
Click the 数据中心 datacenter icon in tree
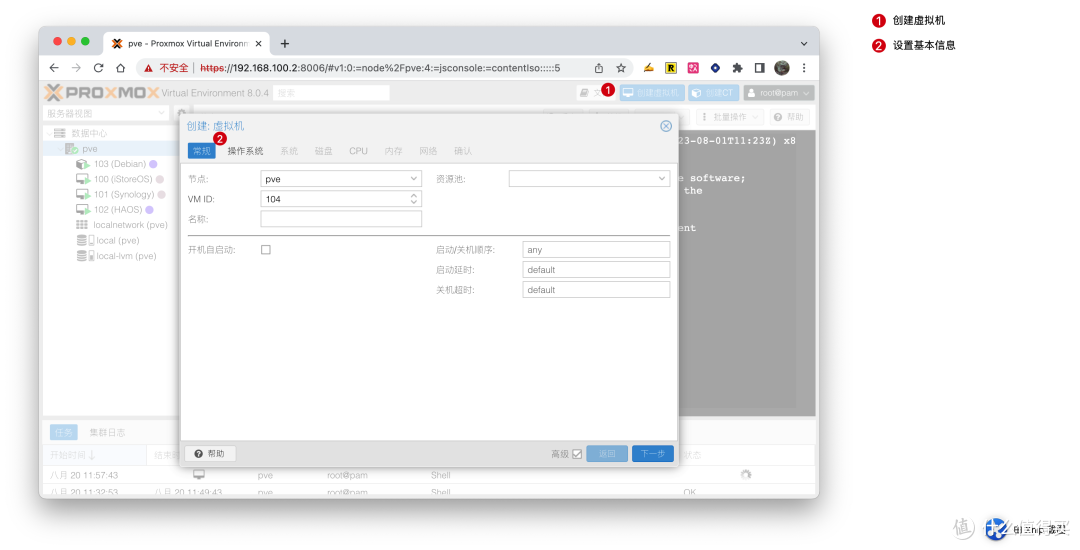60,133
